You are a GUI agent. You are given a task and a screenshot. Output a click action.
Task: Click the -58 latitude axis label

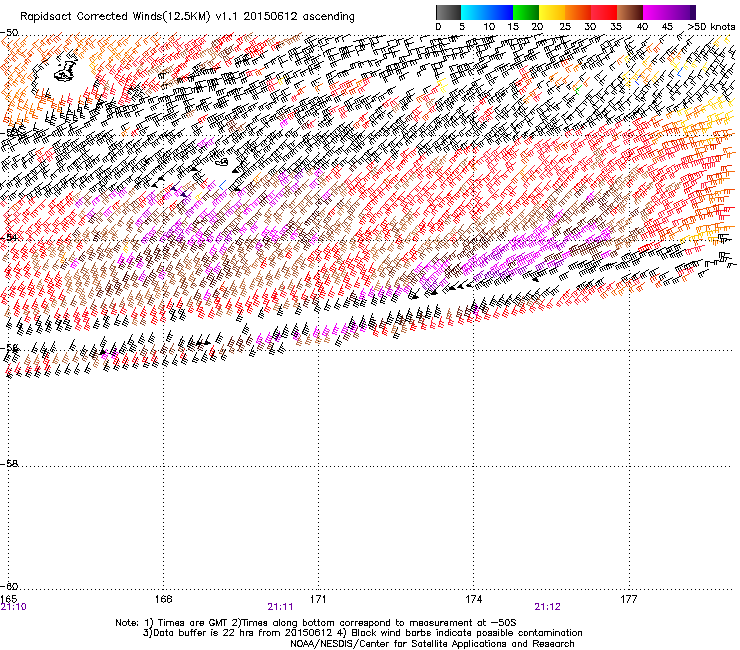click(x=9, y=464)
